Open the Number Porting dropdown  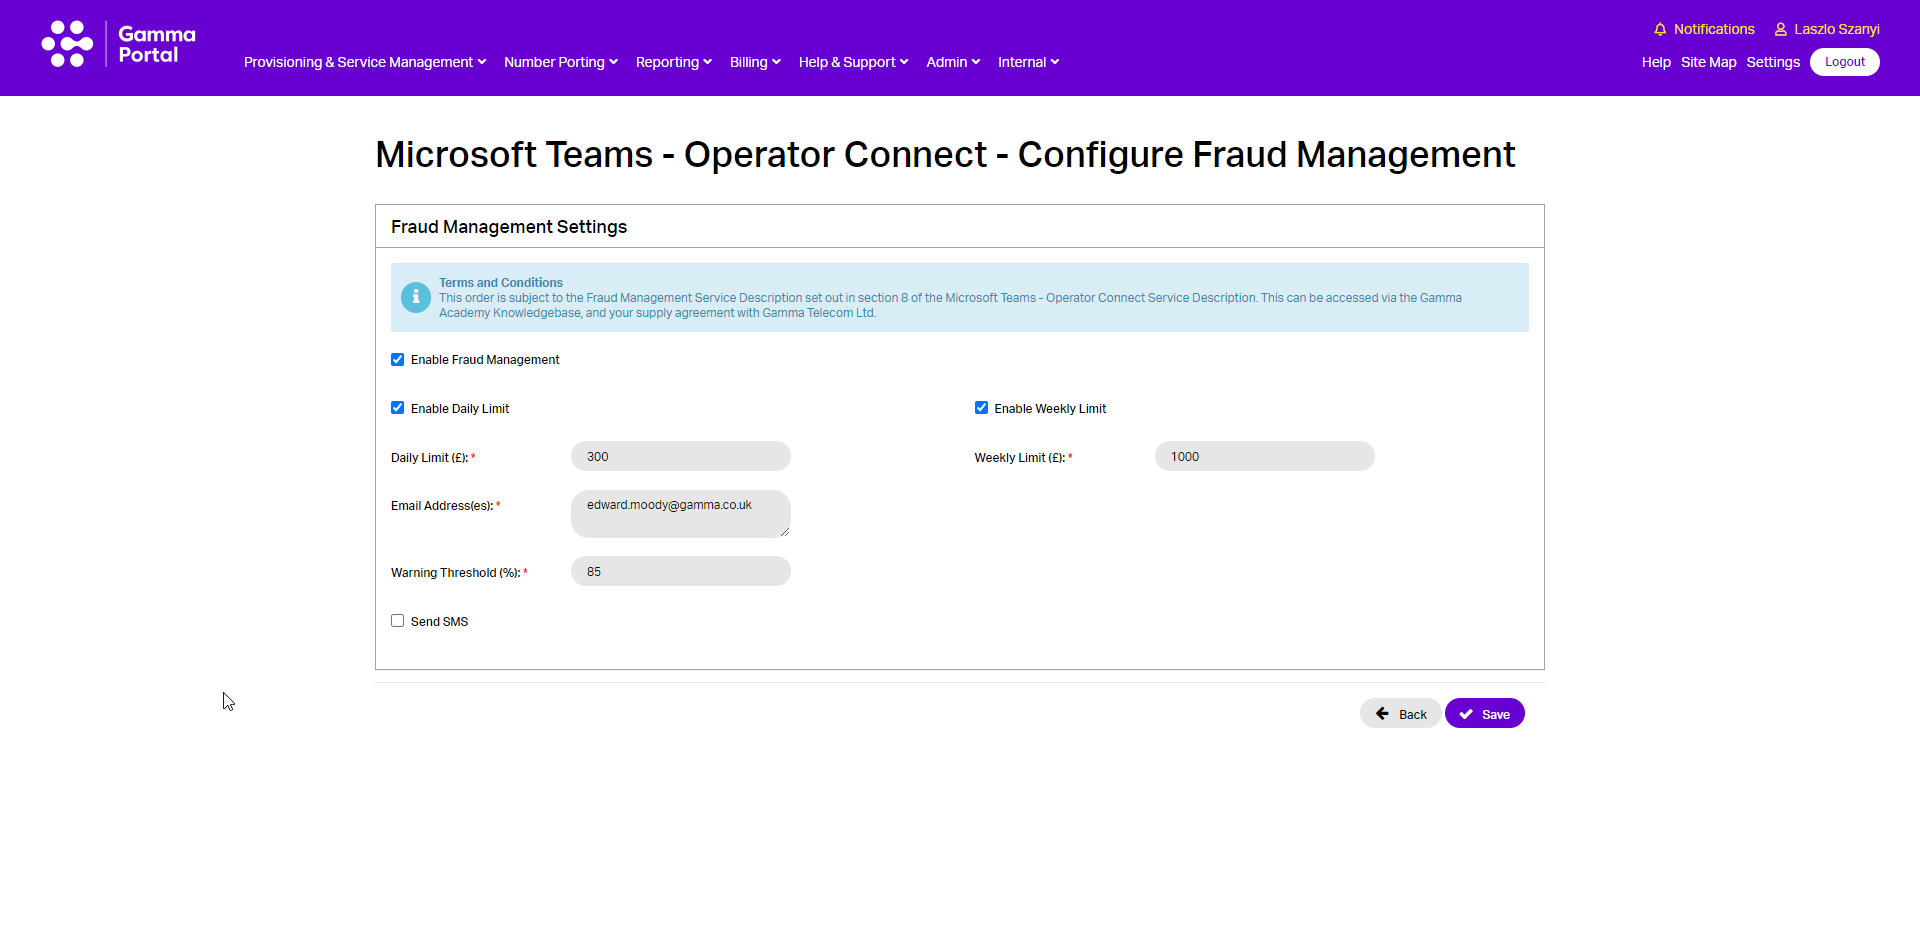tap(561, 62)
